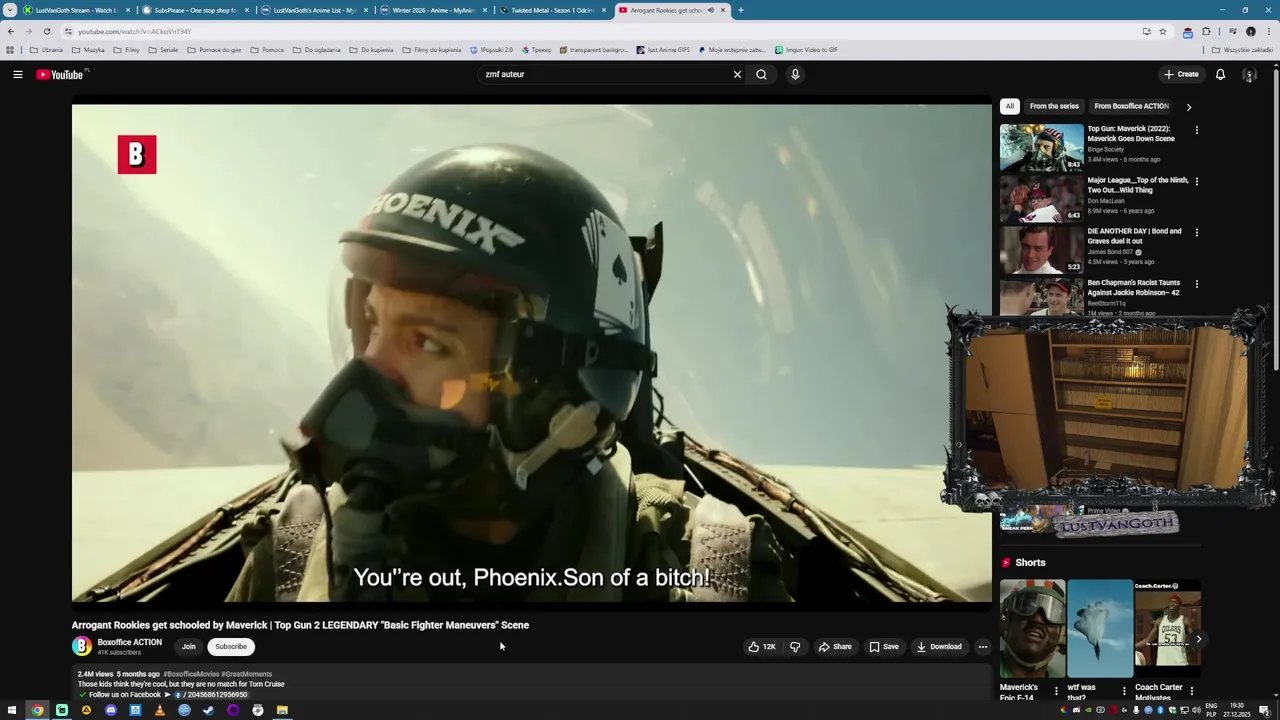Select the From Boxoffice ACTION chip

(x=1131, y=106)
